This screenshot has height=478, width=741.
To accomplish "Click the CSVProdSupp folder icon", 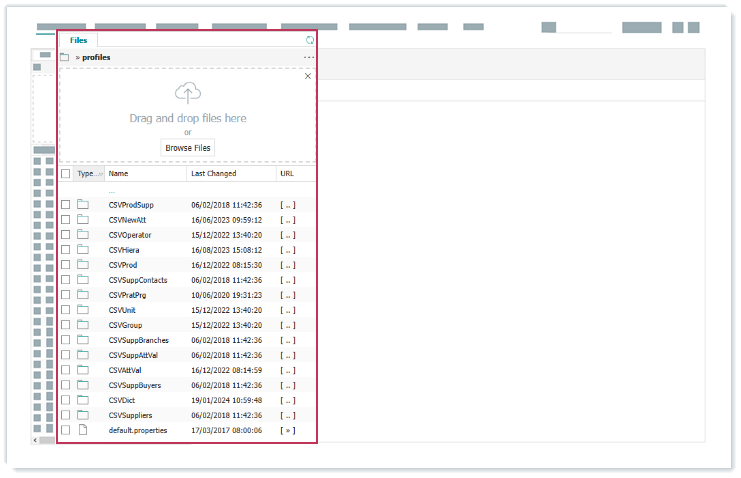I will (84, 205).
